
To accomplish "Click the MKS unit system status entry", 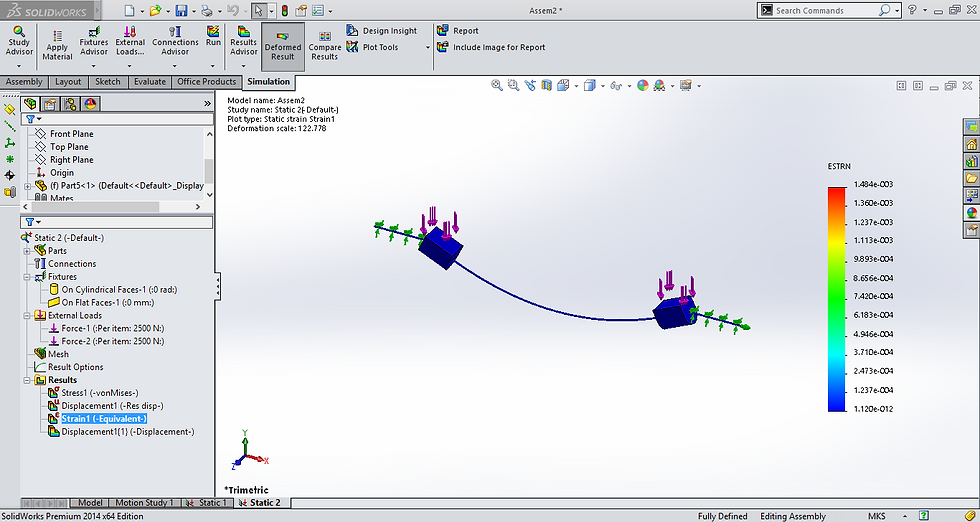I will tap(876, 516).
